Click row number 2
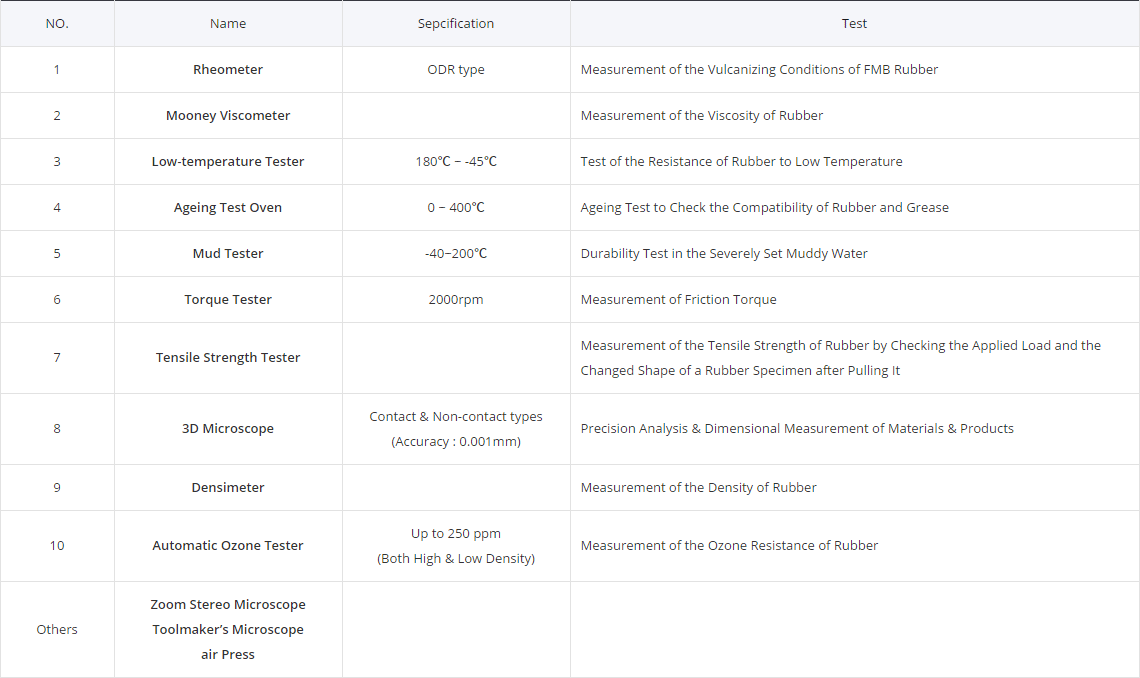This screenshot has height=678, width=1140. (57, 116)
